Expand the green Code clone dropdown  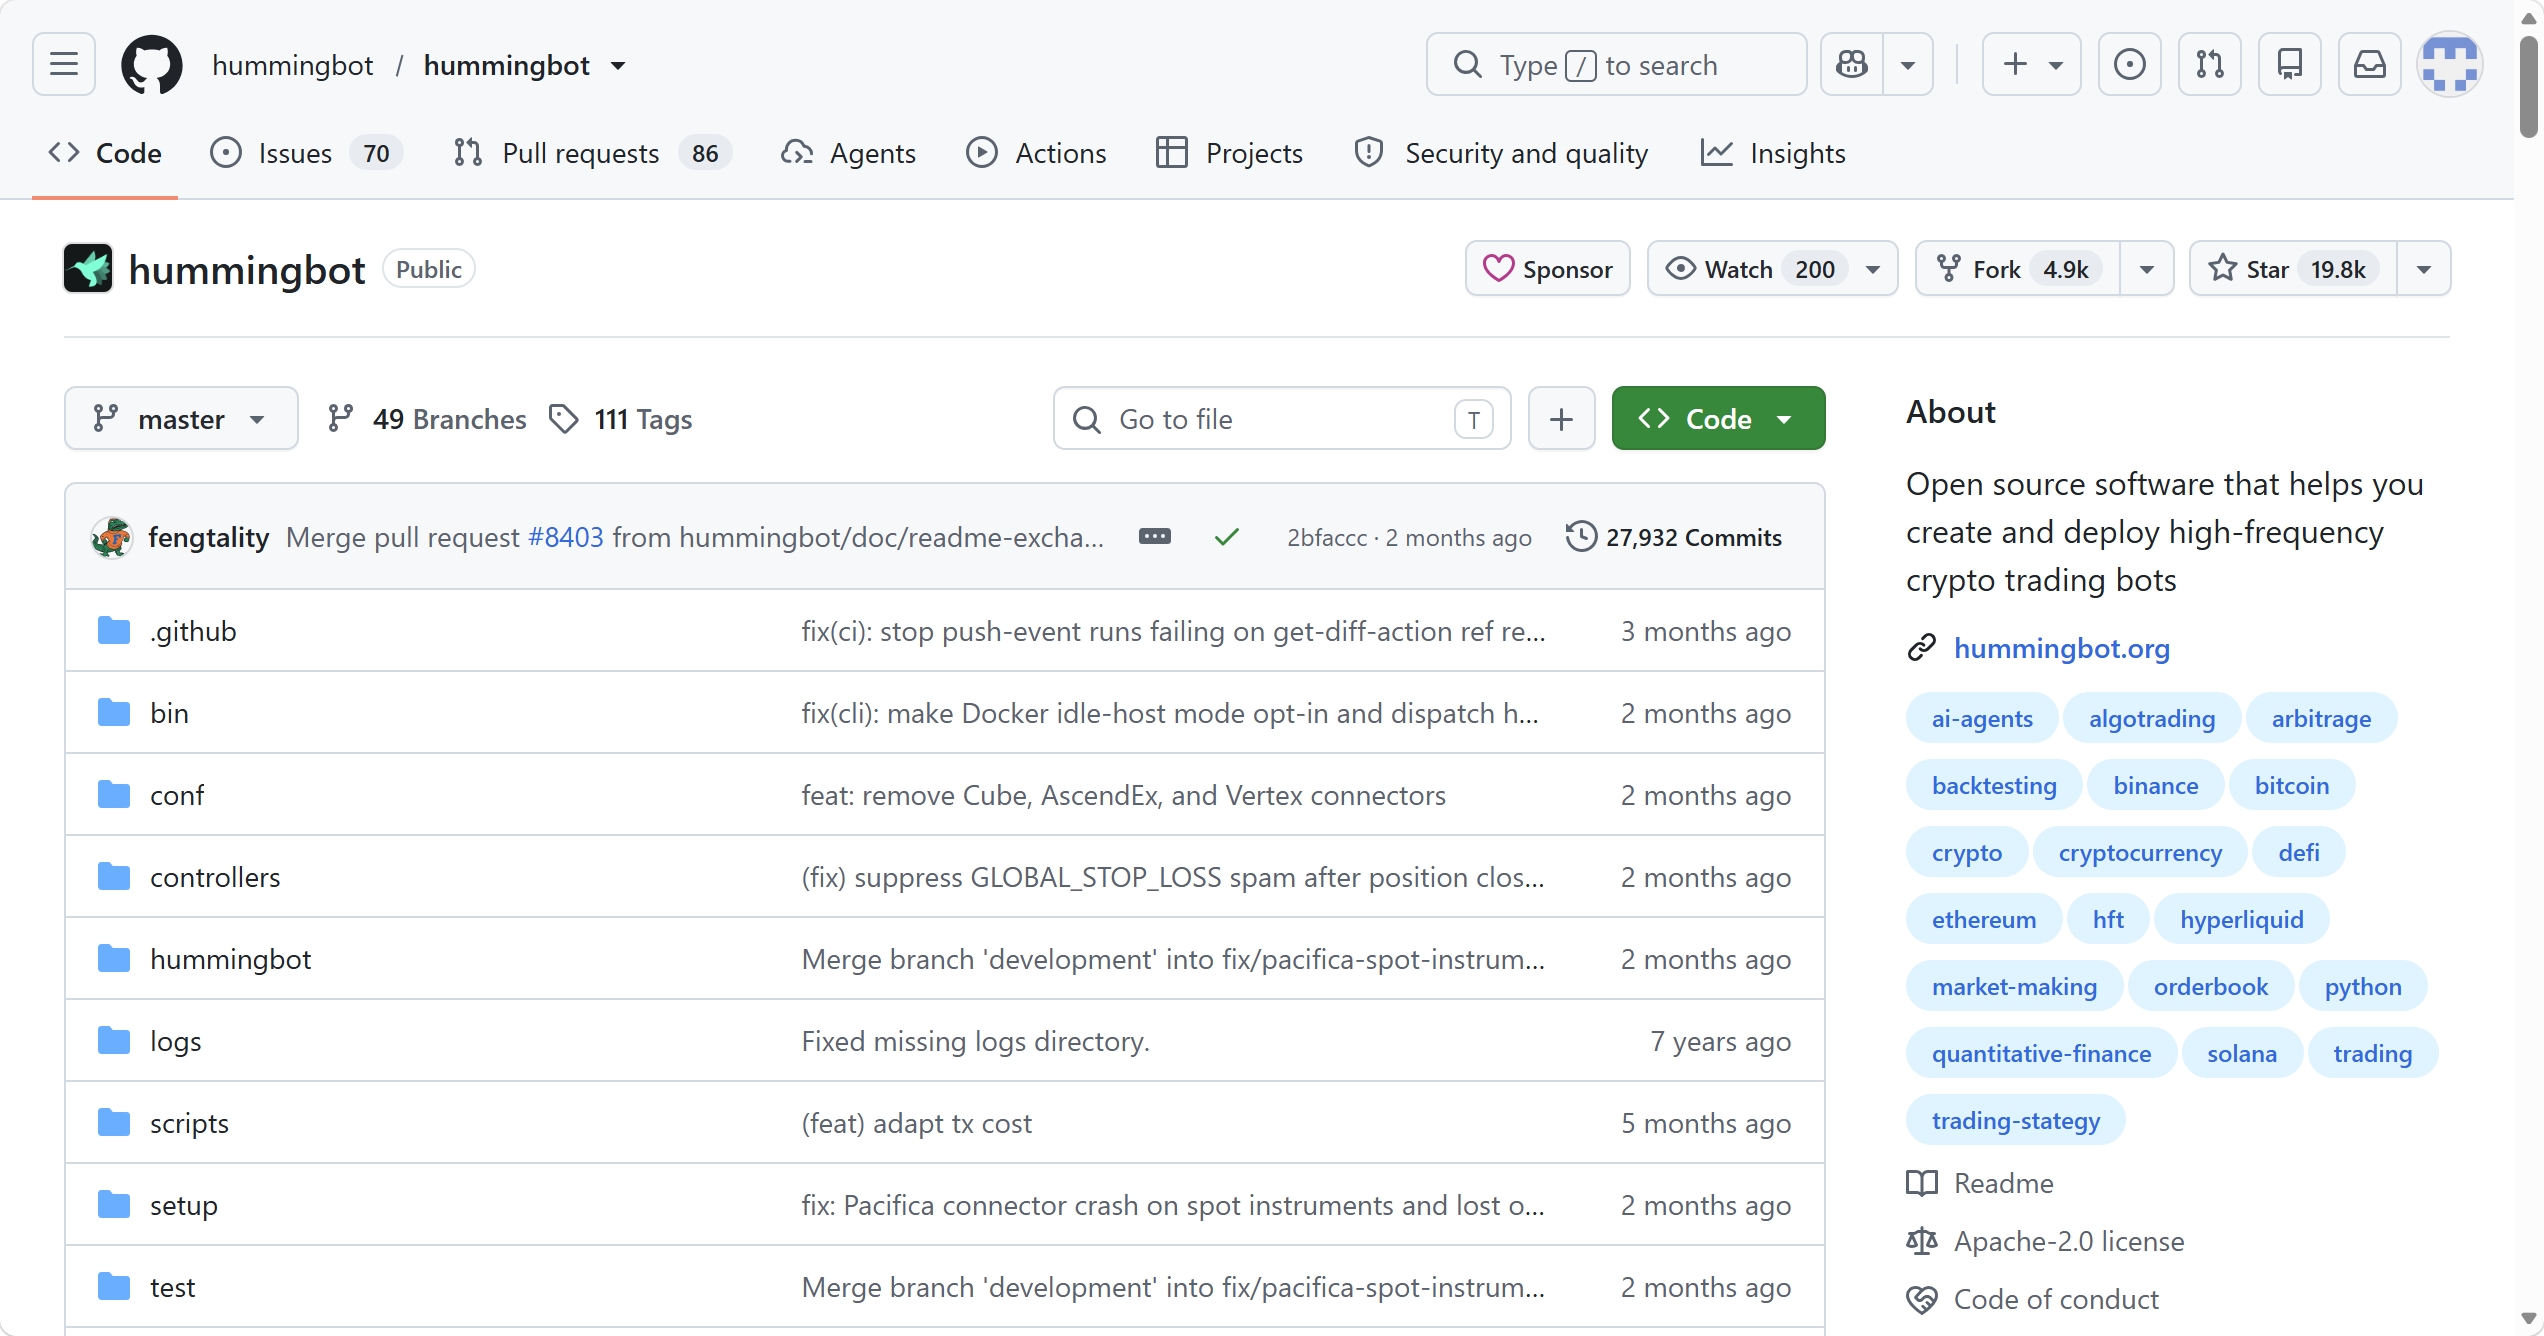[x=1718, y=419]
